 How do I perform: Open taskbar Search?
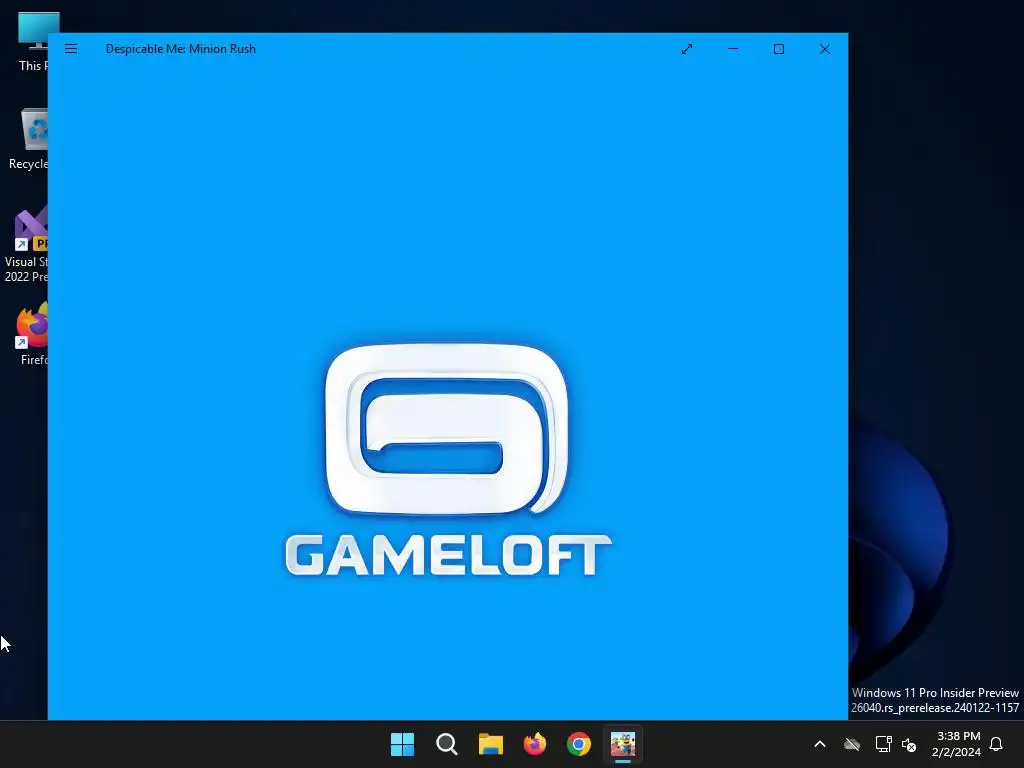pyautogui.click(x=447, y=744)
